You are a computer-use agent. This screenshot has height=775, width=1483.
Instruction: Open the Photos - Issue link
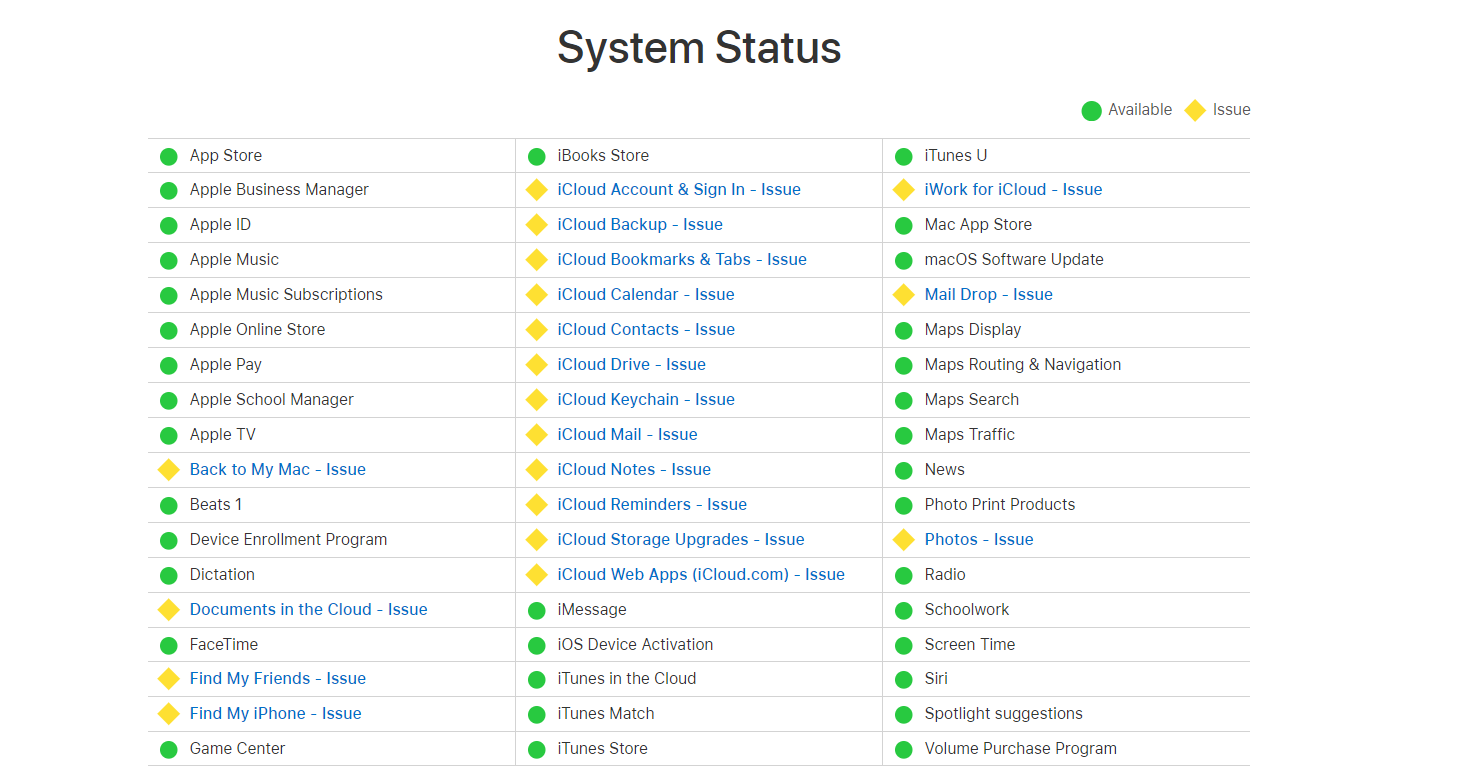click(x=979, y=540)
